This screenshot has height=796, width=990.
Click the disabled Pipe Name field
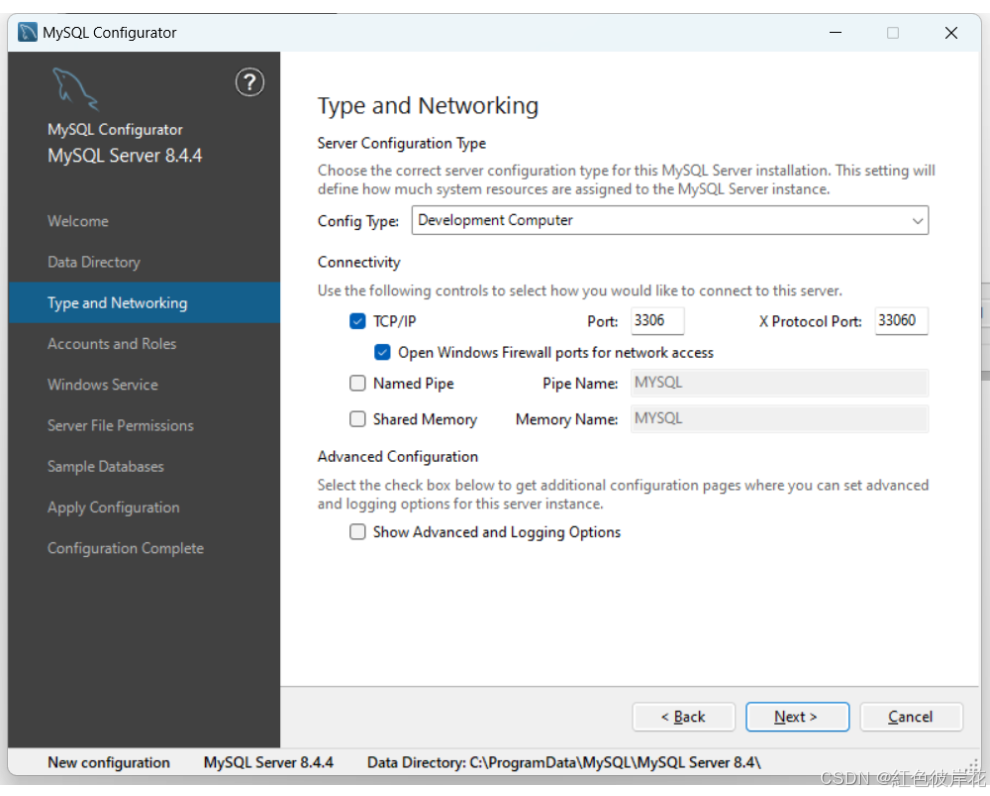tap(779, 383)
